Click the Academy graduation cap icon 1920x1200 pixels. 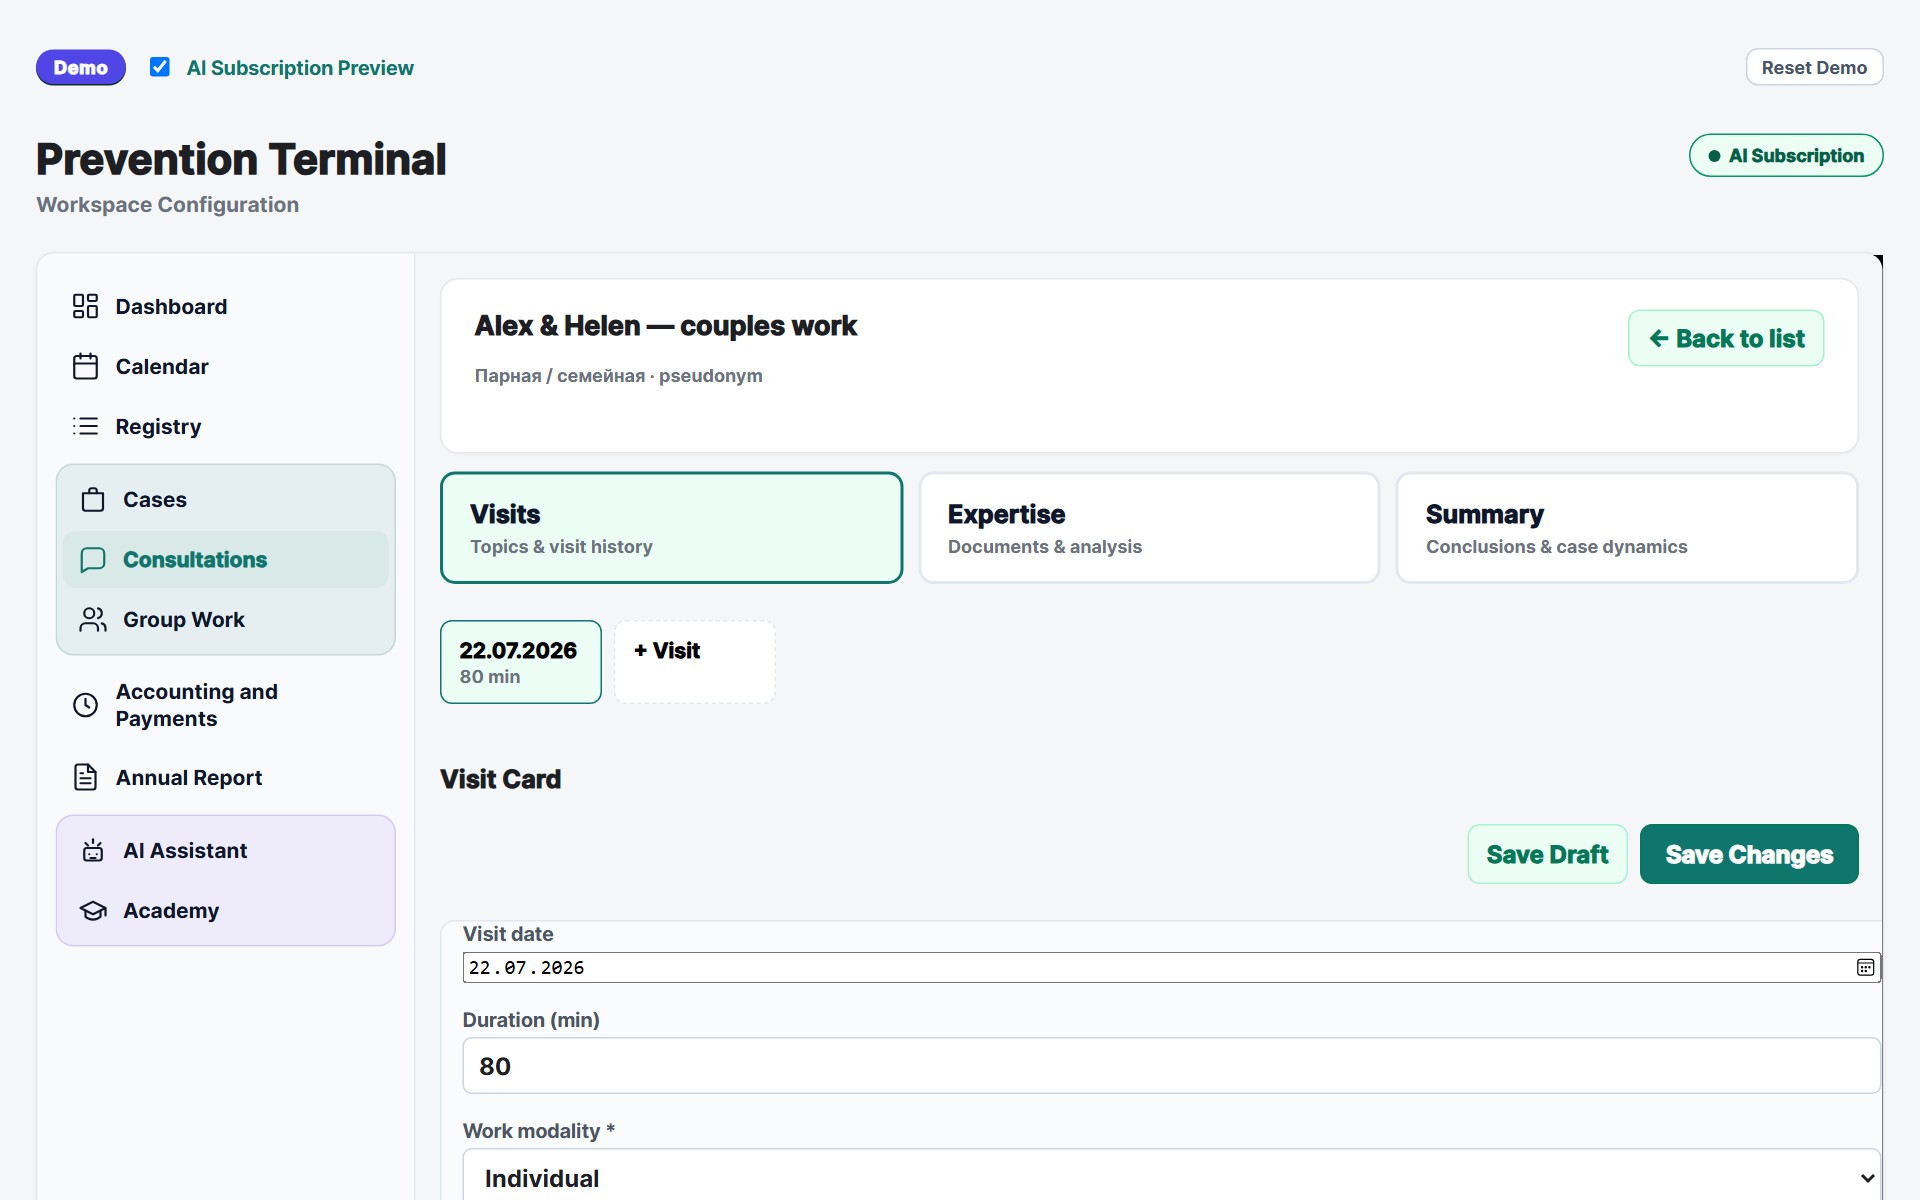pos(93,910)
